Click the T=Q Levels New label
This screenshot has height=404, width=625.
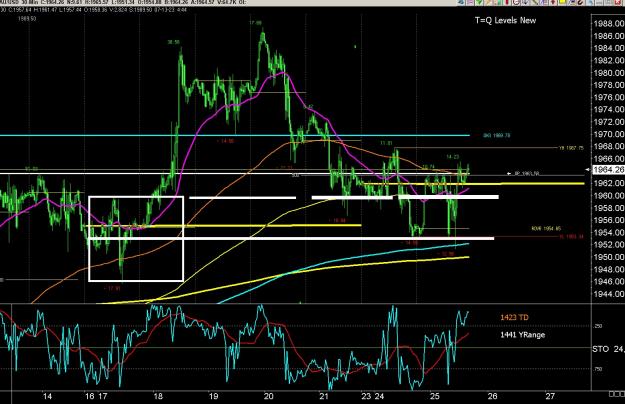(x=505, y=20)
